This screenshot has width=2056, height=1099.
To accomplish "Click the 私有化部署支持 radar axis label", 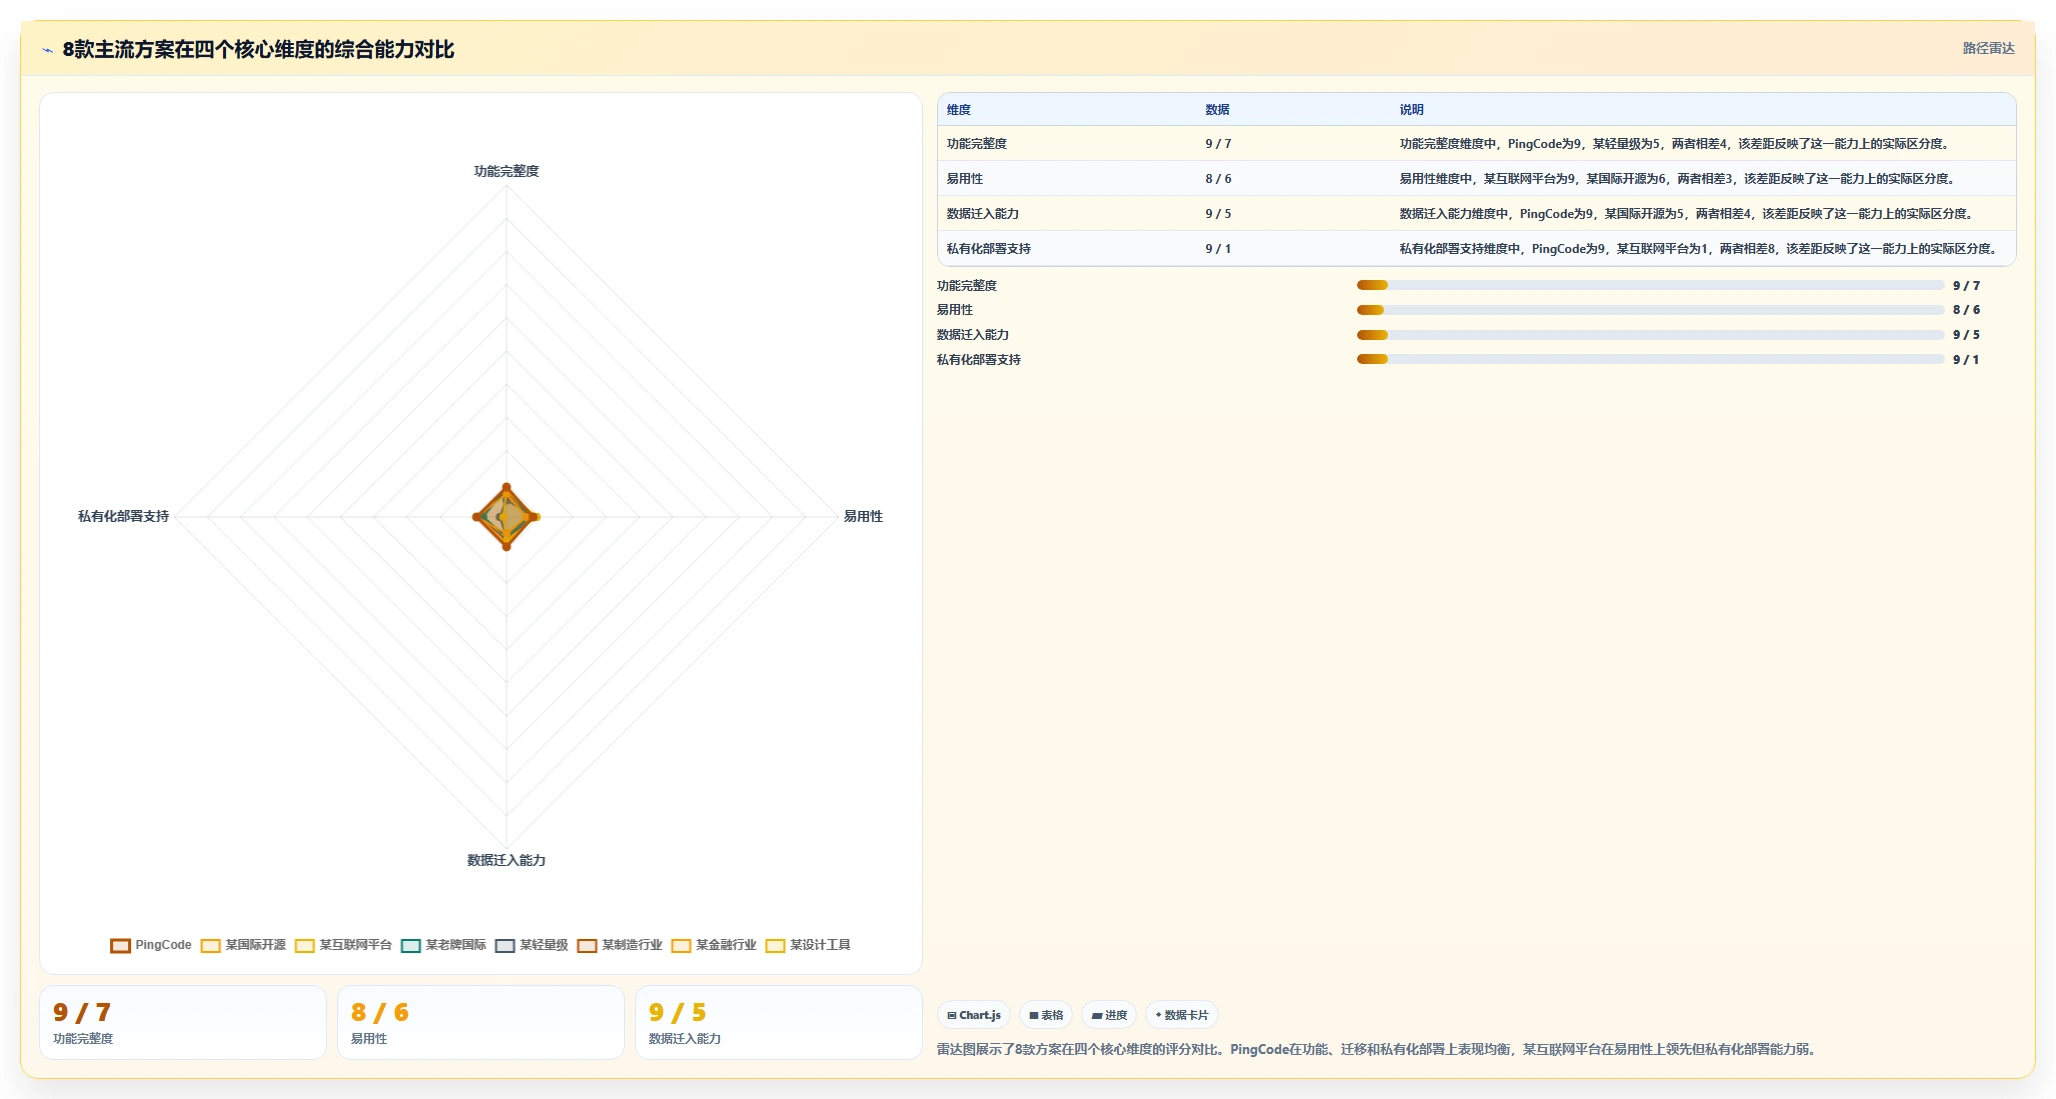I will click(124, 516).
